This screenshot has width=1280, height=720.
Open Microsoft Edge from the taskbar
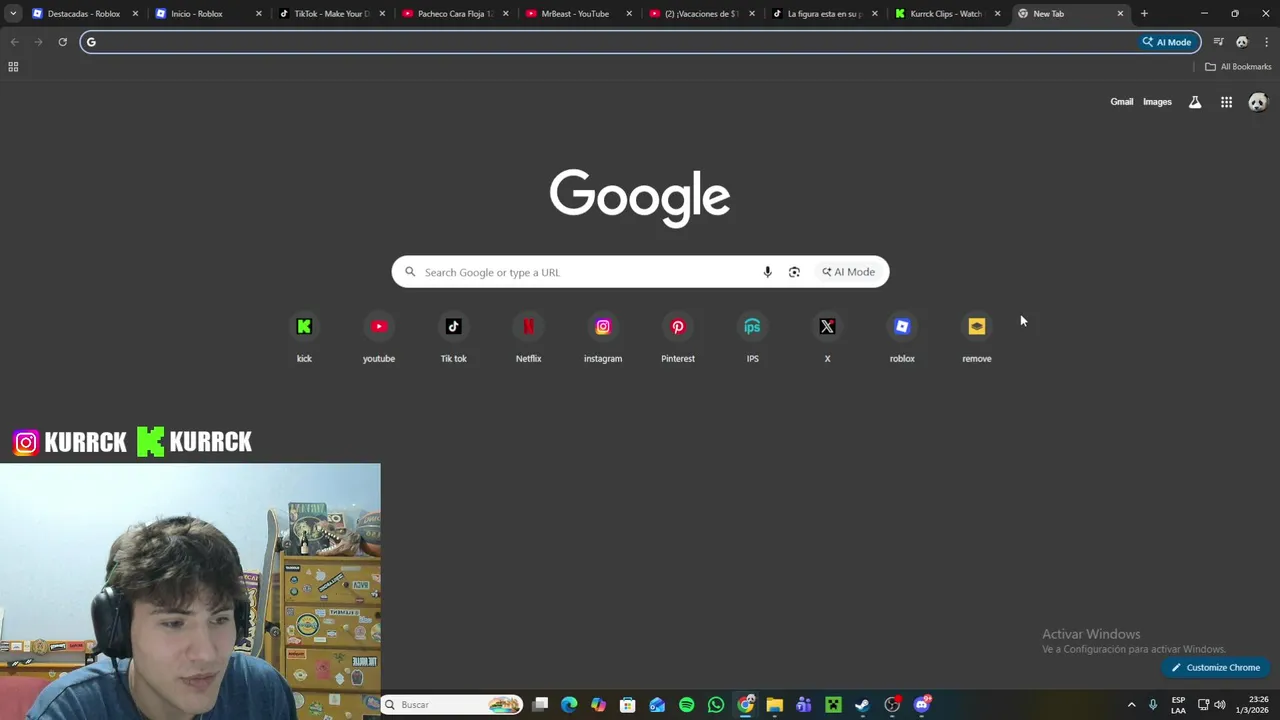[x=569, y=705]
